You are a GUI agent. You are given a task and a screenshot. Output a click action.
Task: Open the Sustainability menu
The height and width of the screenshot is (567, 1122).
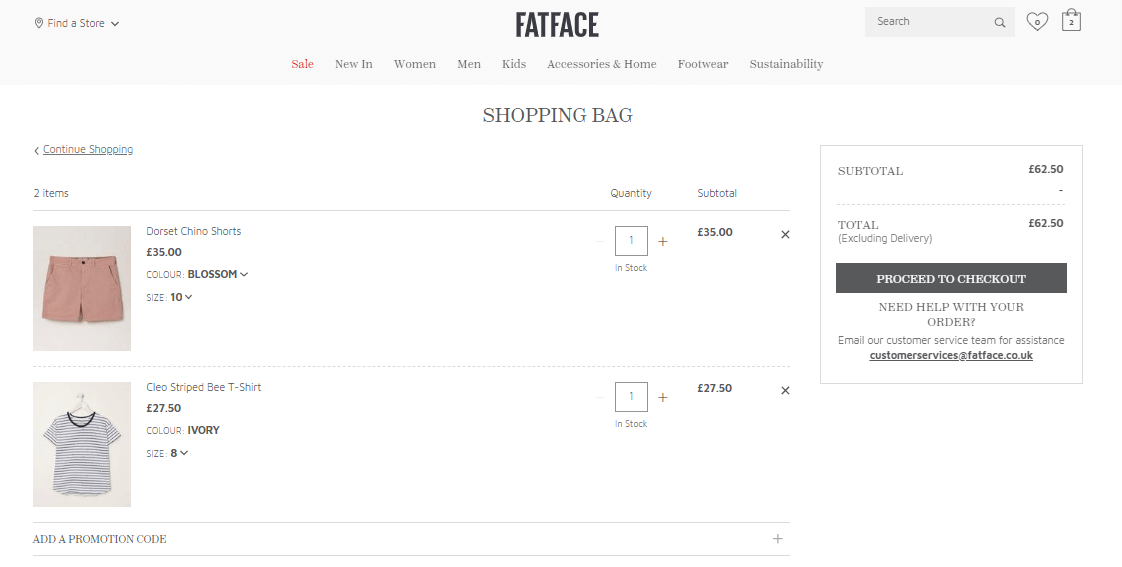[786, 64]
